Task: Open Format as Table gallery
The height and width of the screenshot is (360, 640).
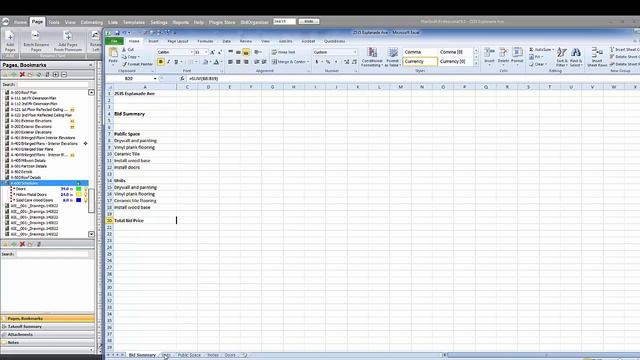Action: pos(392,57)
